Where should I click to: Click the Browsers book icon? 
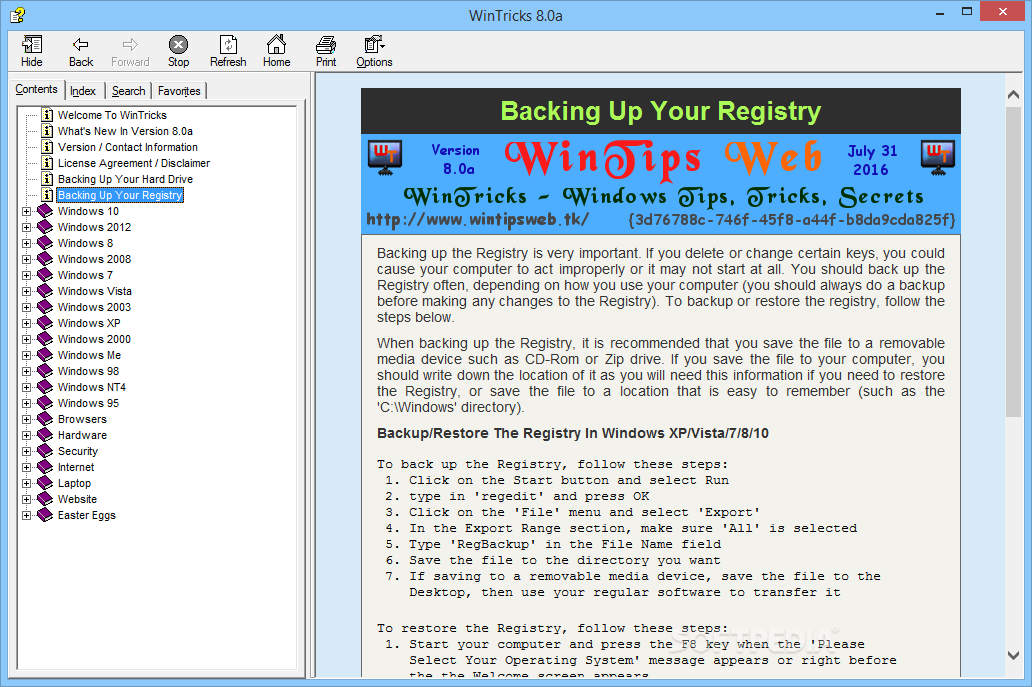[x=45, y=419]
